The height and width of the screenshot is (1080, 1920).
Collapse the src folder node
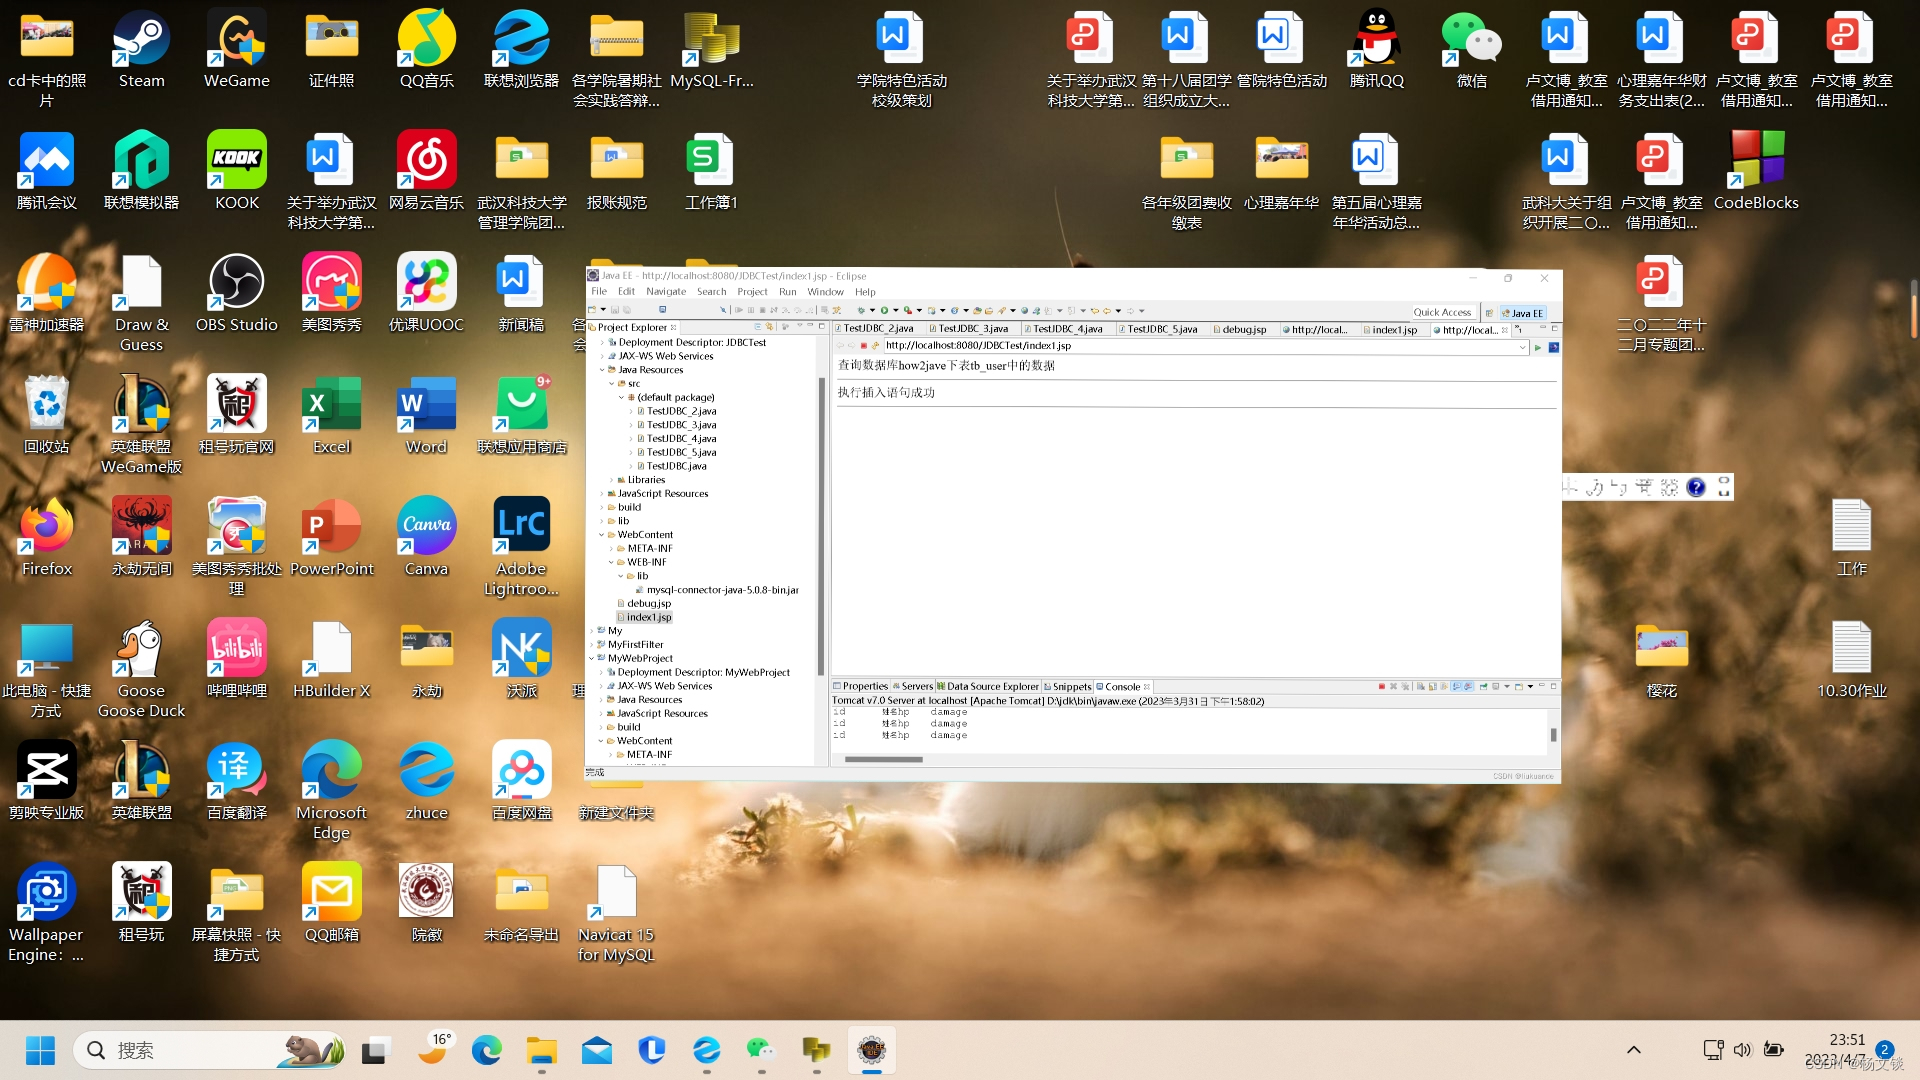coord(611,384)
